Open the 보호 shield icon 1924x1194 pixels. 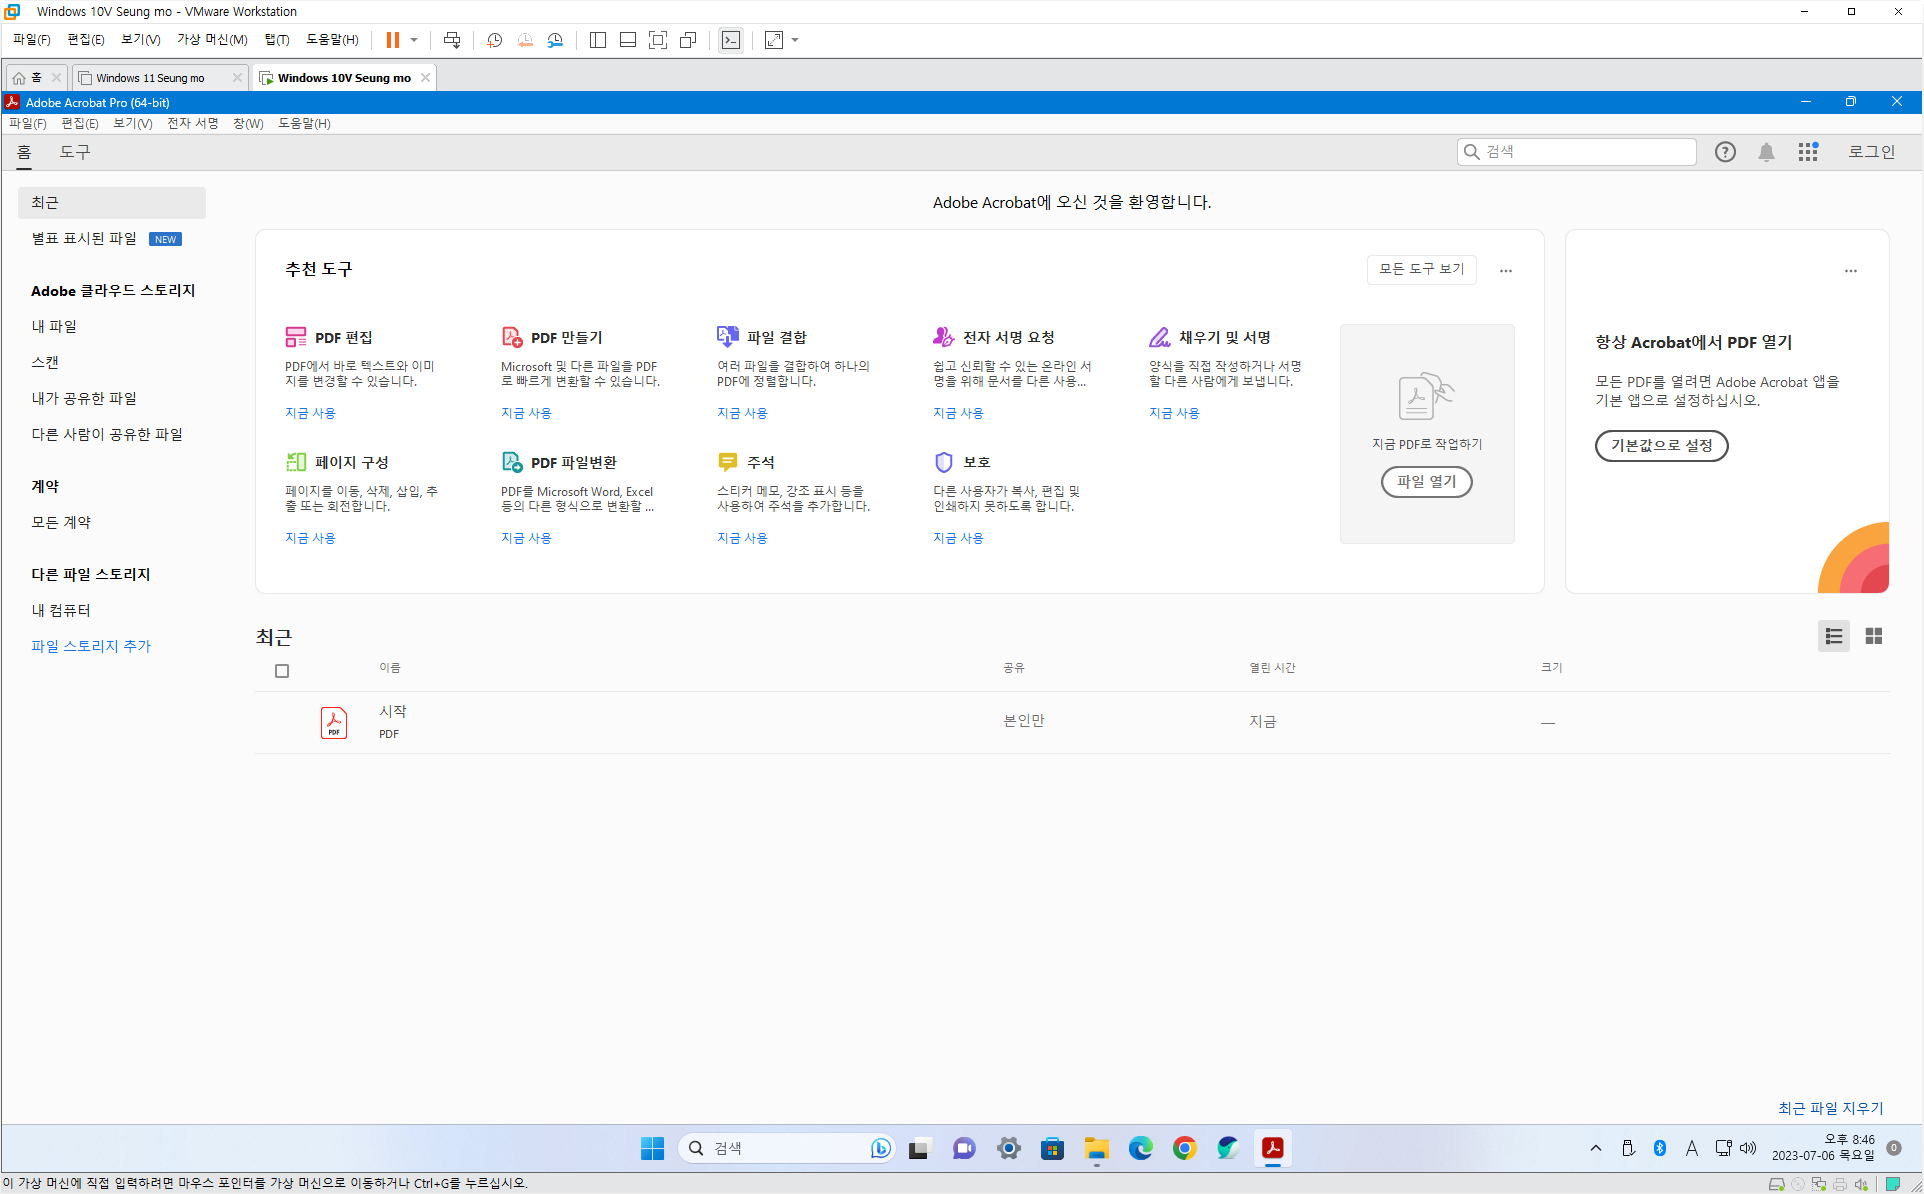943,462
